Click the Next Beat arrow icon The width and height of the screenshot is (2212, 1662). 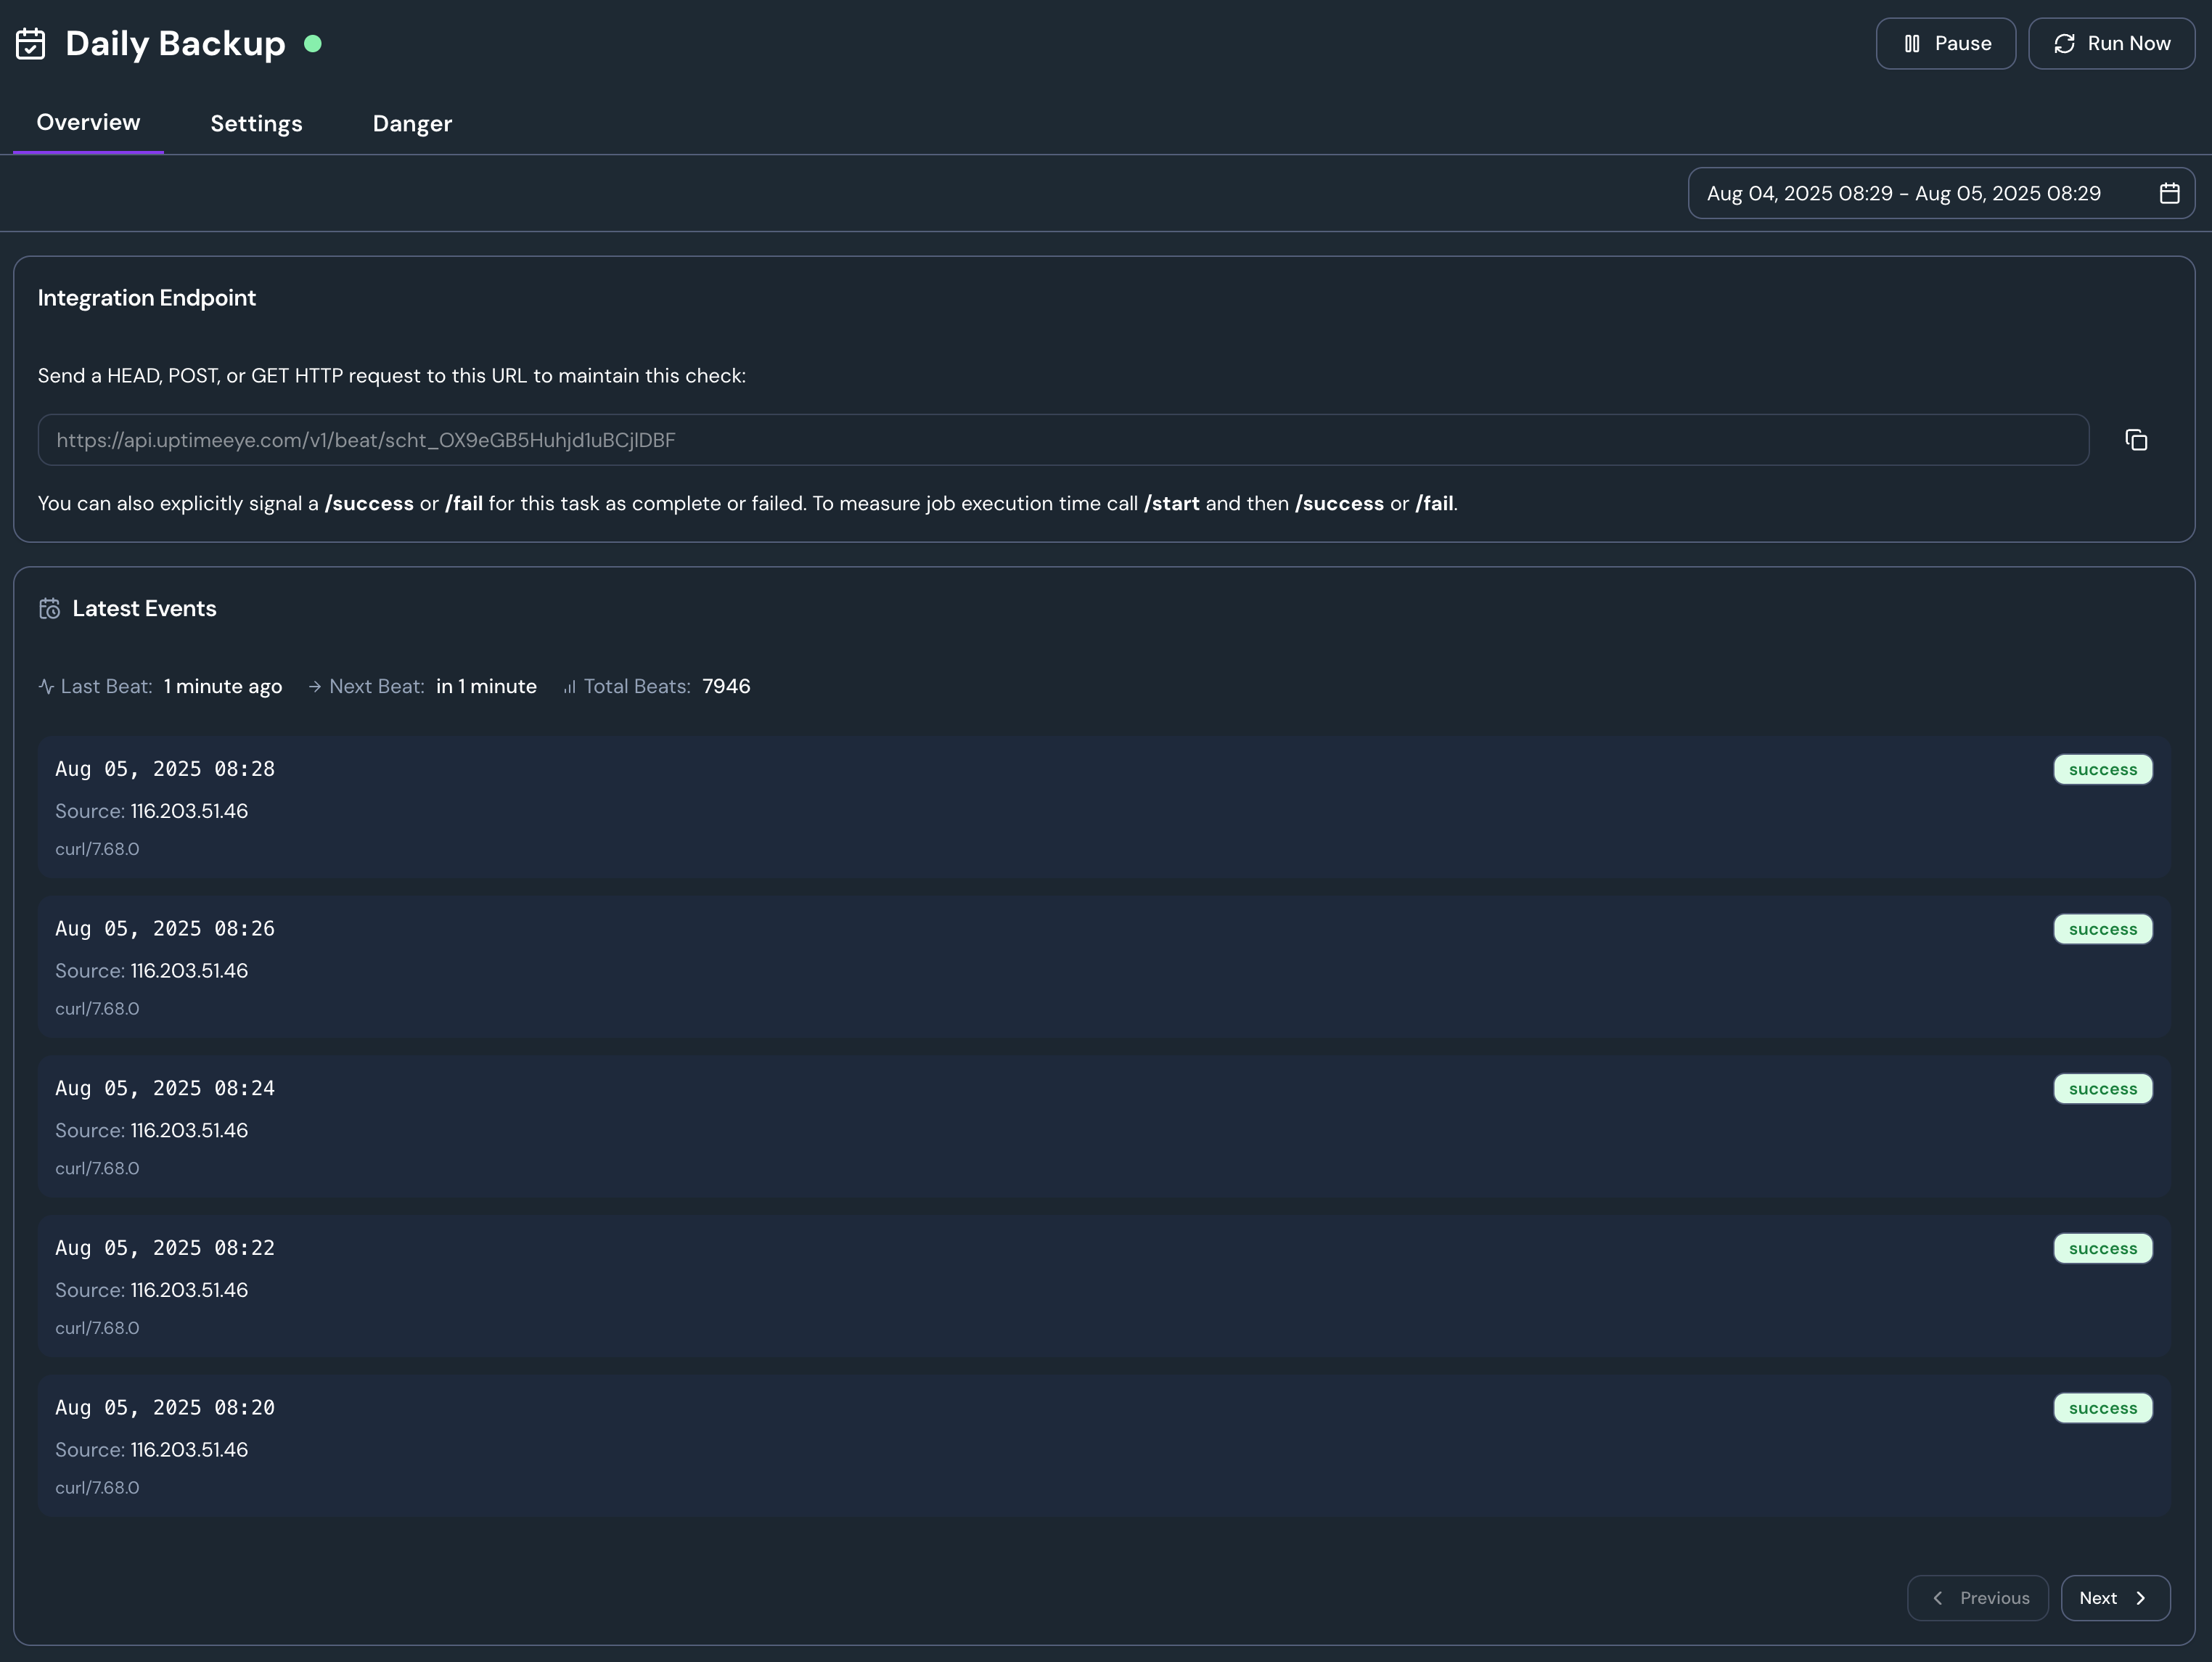pos(315,687)
